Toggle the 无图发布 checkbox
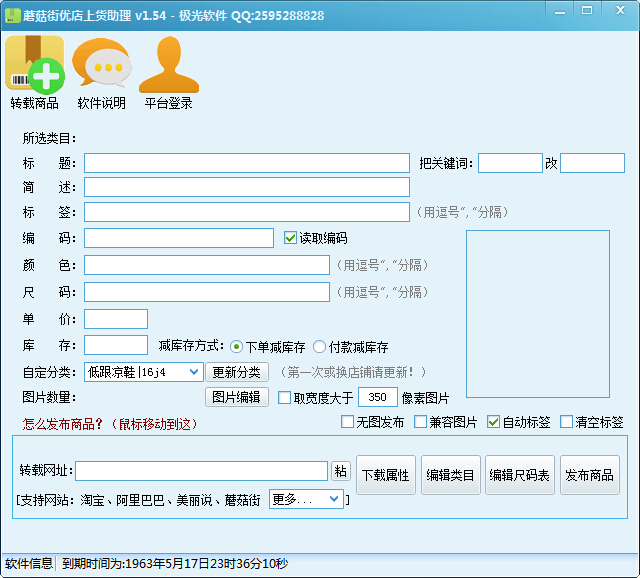Screen dimensions: 640x578 point(348,422)
